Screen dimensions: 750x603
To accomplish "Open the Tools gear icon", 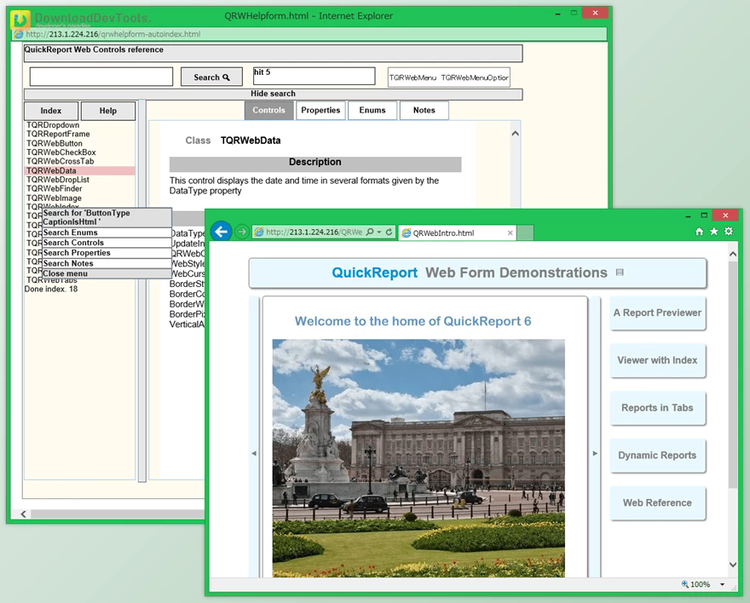I will point(728,231).
